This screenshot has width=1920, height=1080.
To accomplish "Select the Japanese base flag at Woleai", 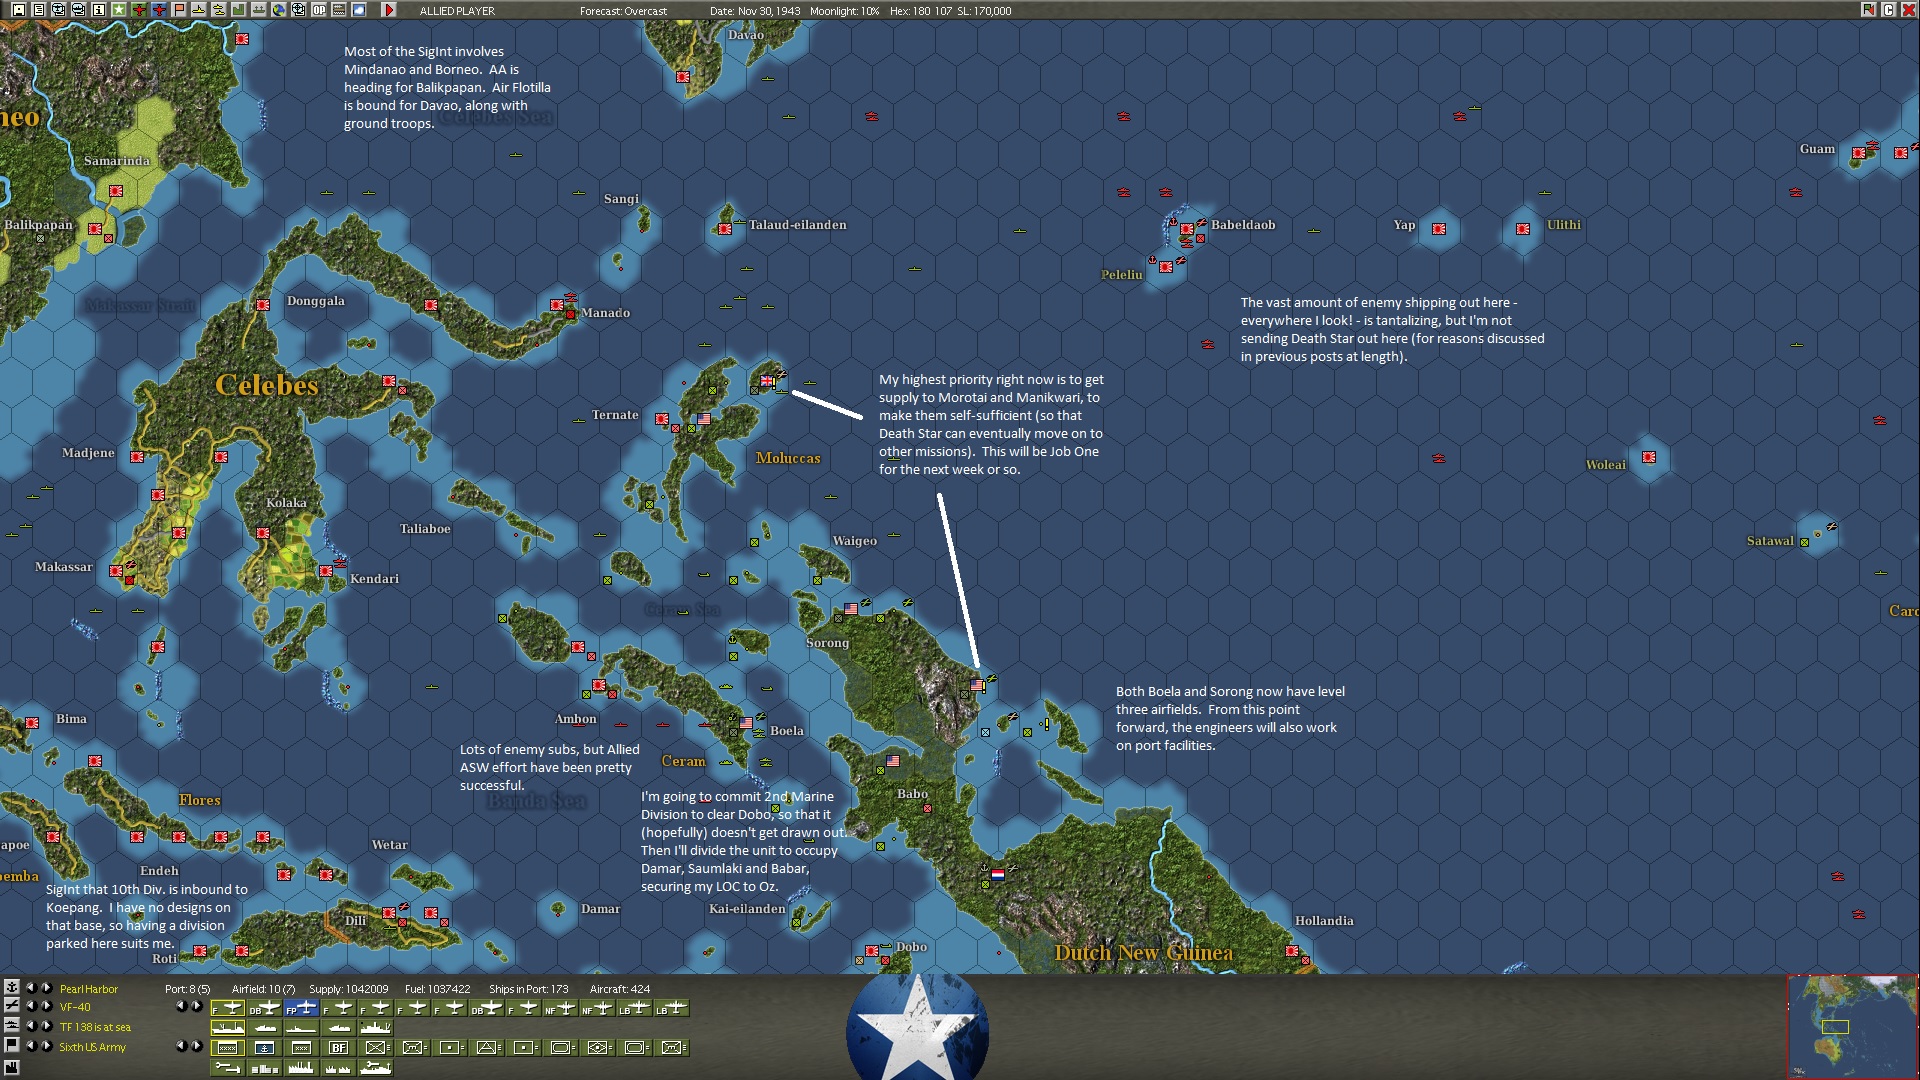I will pyautogui.click(x=1649, y=457).
